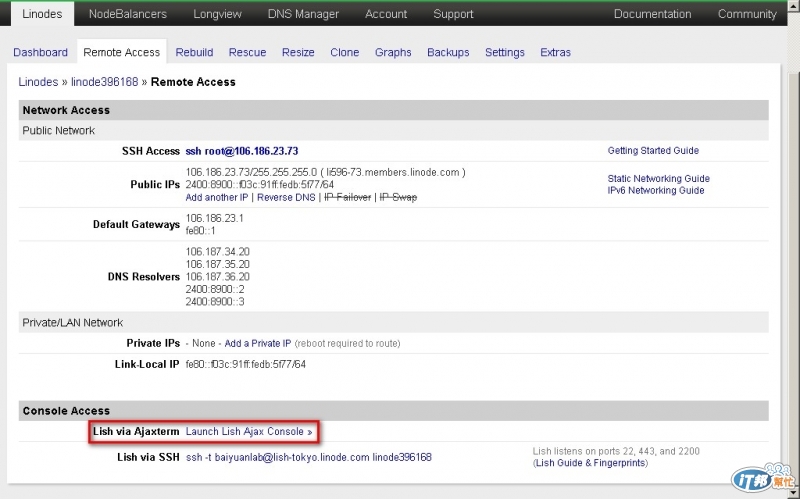800x499 pixels.
Task: Click the Network Access section header
Action: pyautogui.click(x=393, y=110)
